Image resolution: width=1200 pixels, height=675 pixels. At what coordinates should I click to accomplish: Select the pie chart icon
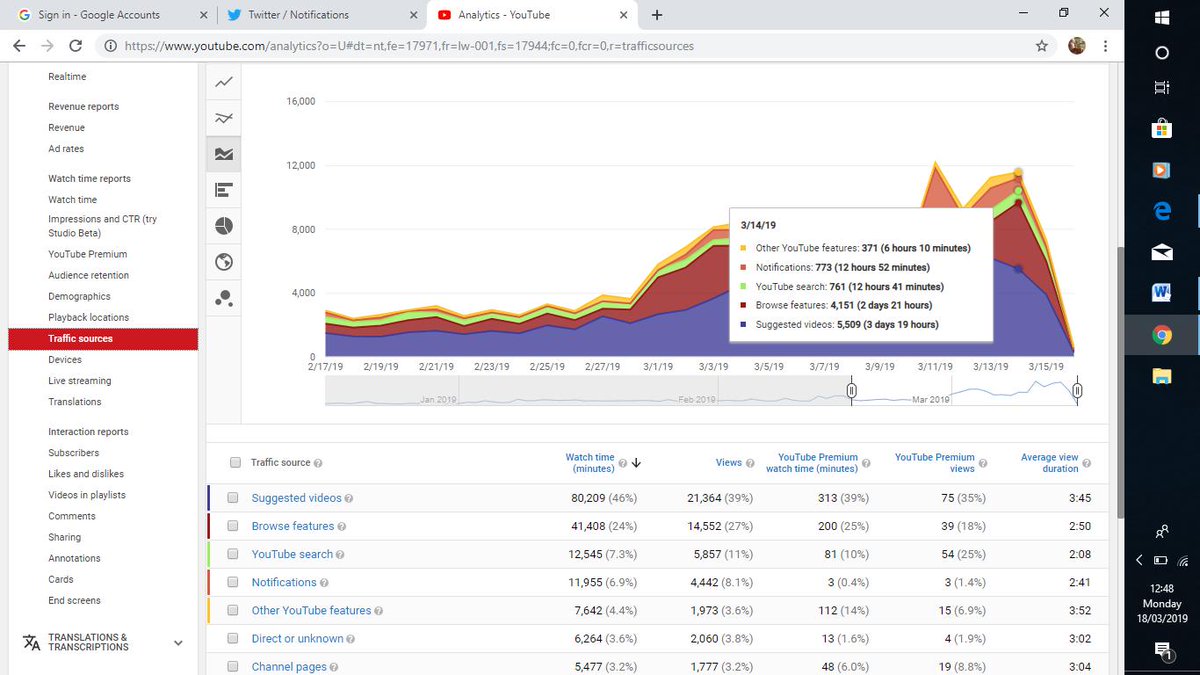224,225
